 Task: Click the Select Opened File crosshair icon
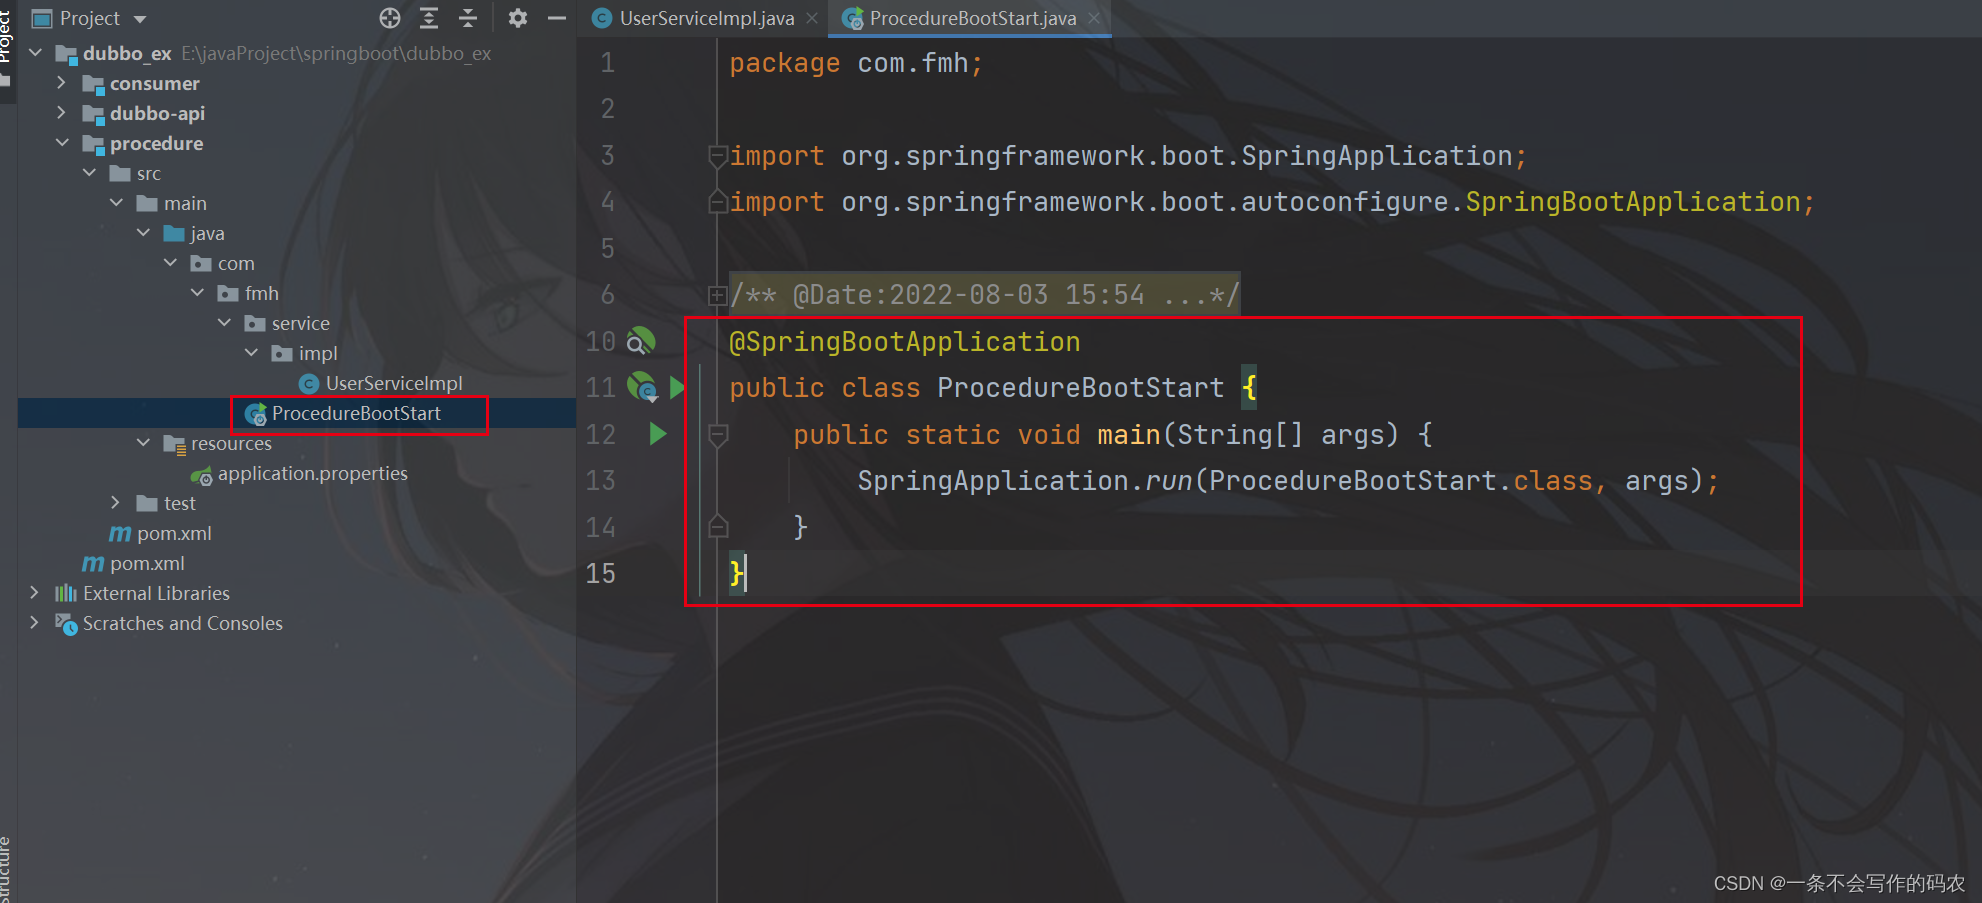(x=390, y=18)
